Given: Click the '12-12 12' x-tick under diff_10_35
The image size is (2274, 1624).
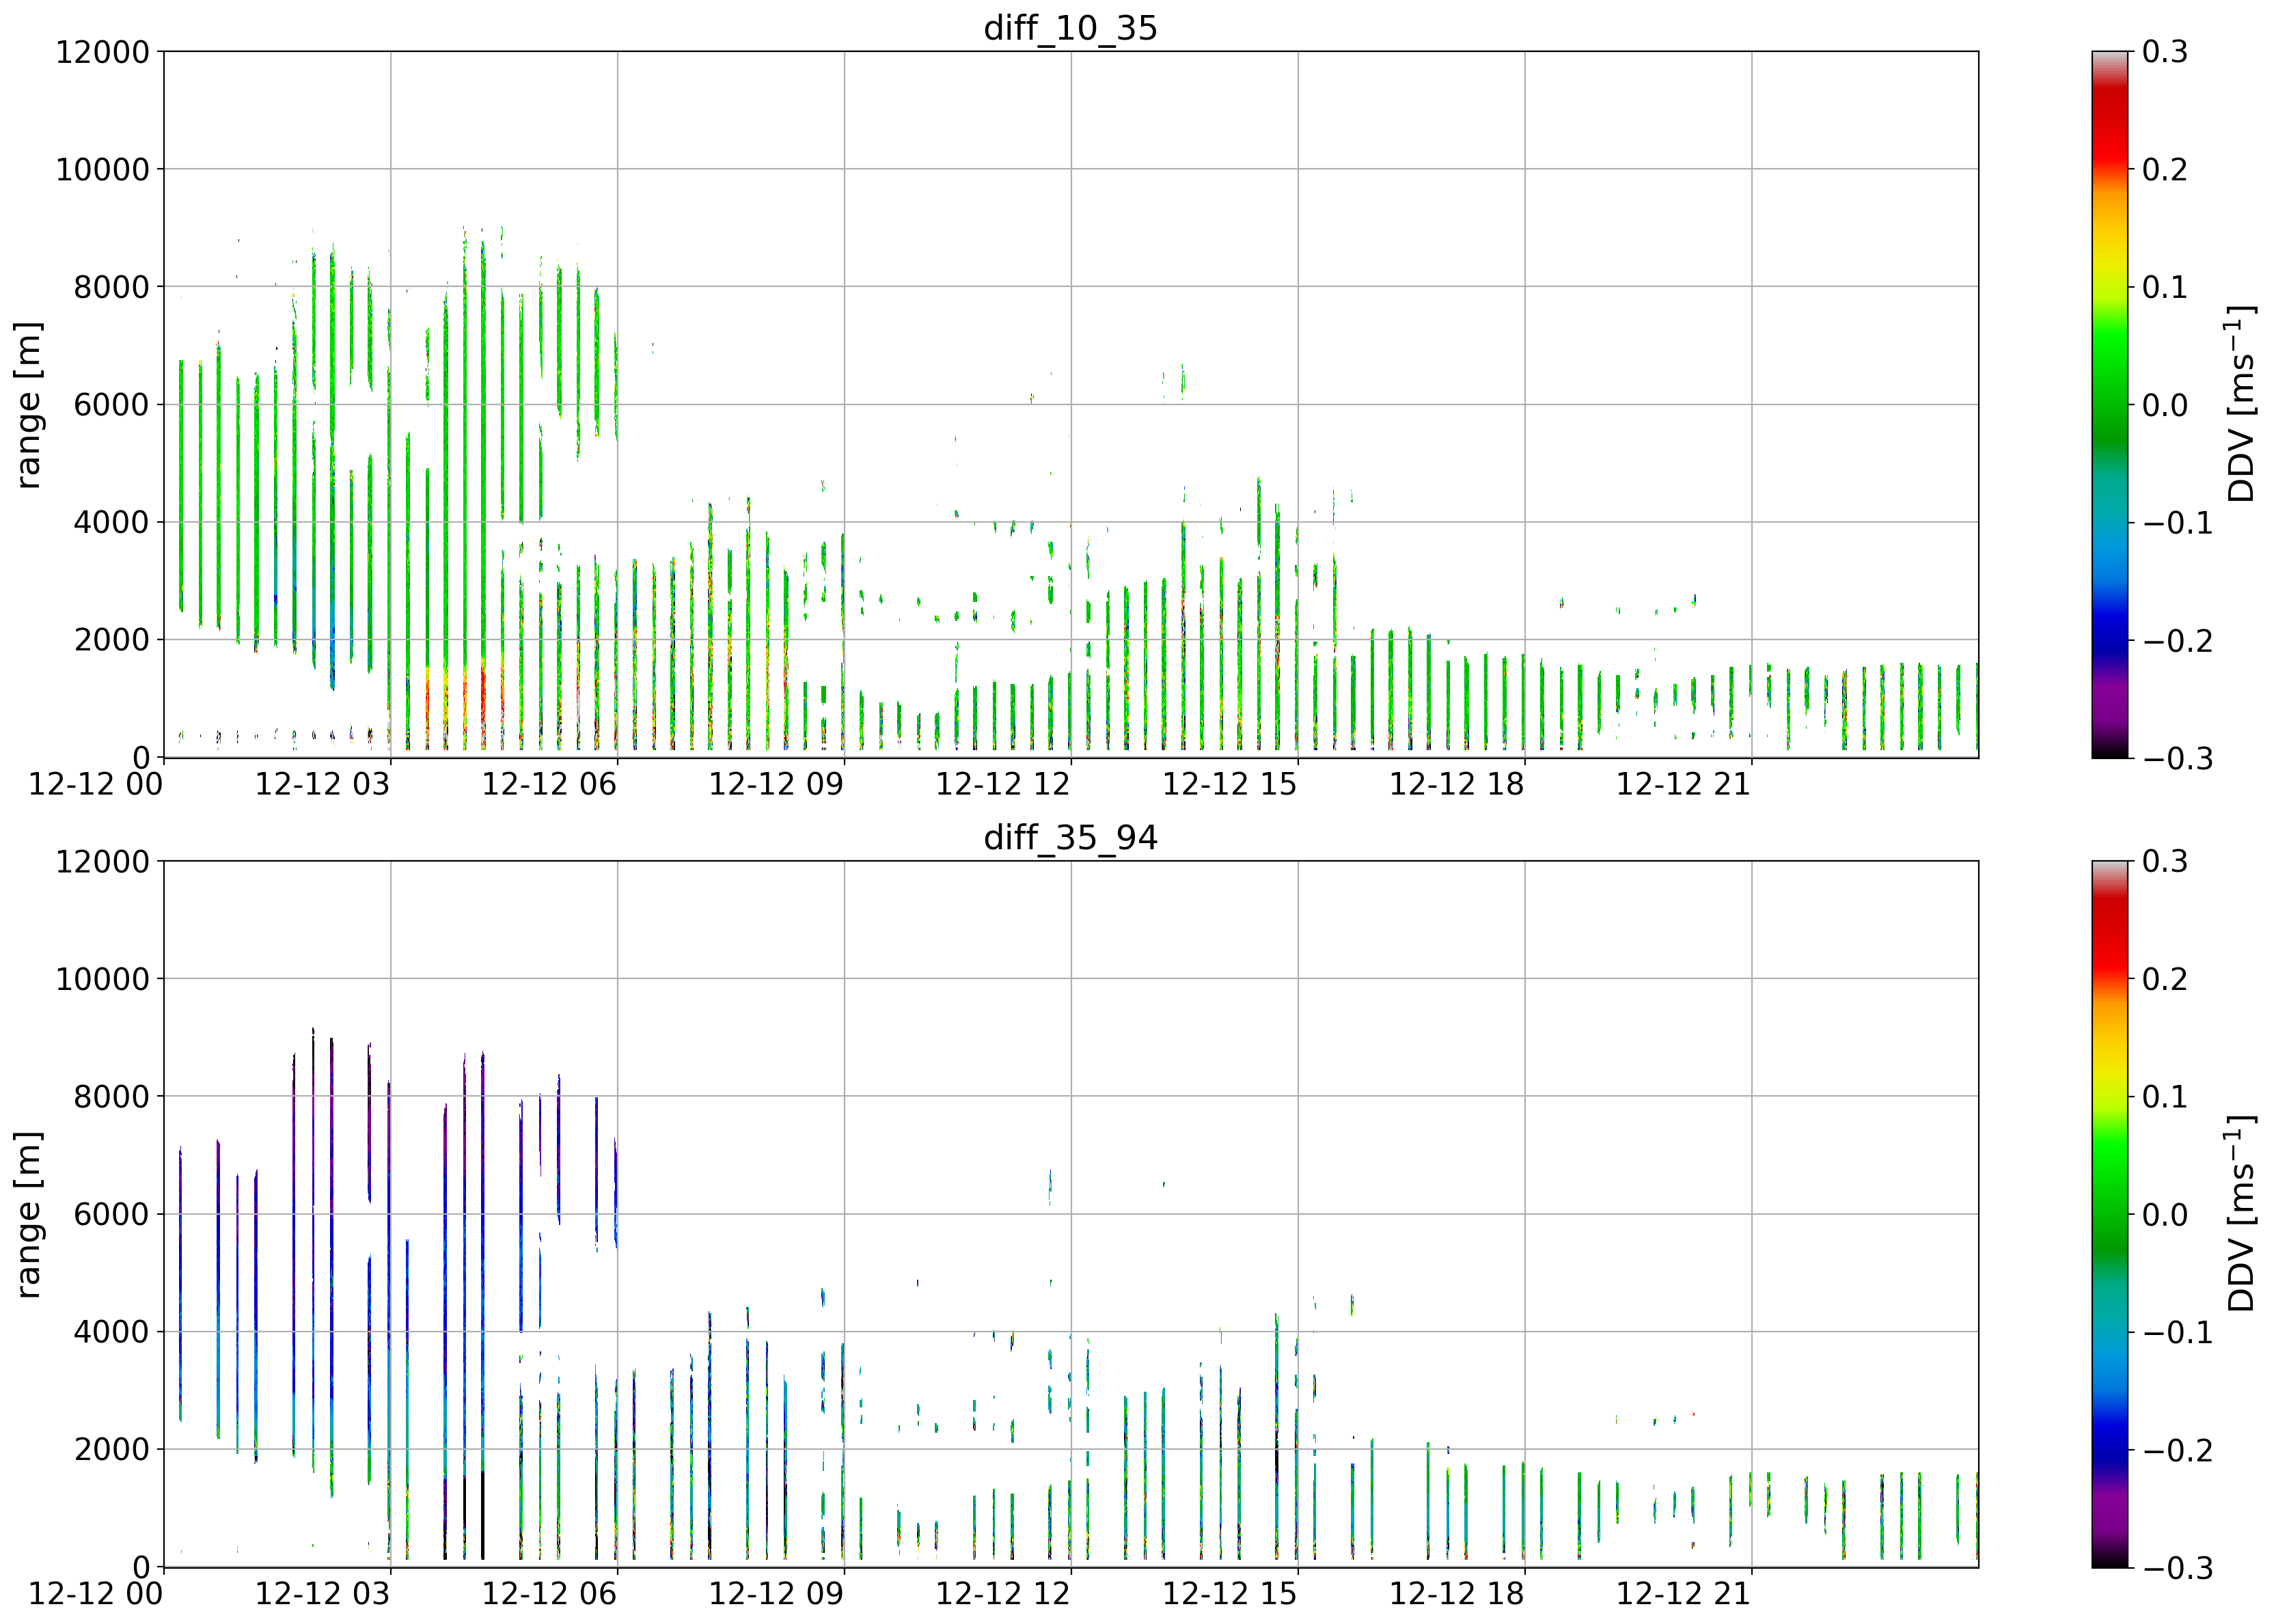Looking at the screenshot, I should (x=1003, y=785).
